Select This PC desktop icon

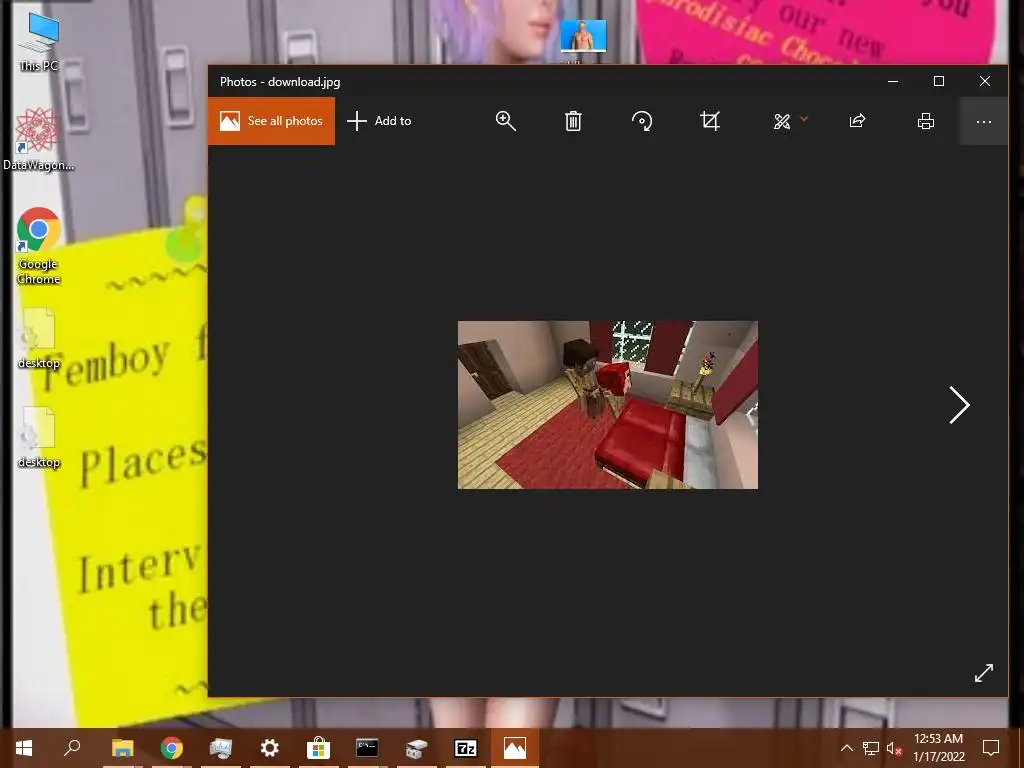pyautogui.click(x=39, y=42)
